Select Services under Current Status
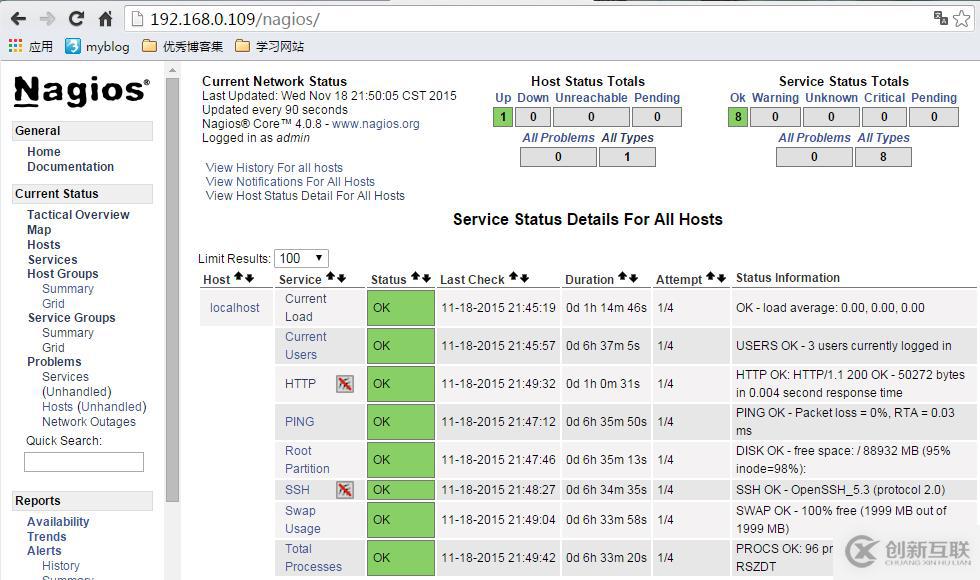 click(52, 259)
